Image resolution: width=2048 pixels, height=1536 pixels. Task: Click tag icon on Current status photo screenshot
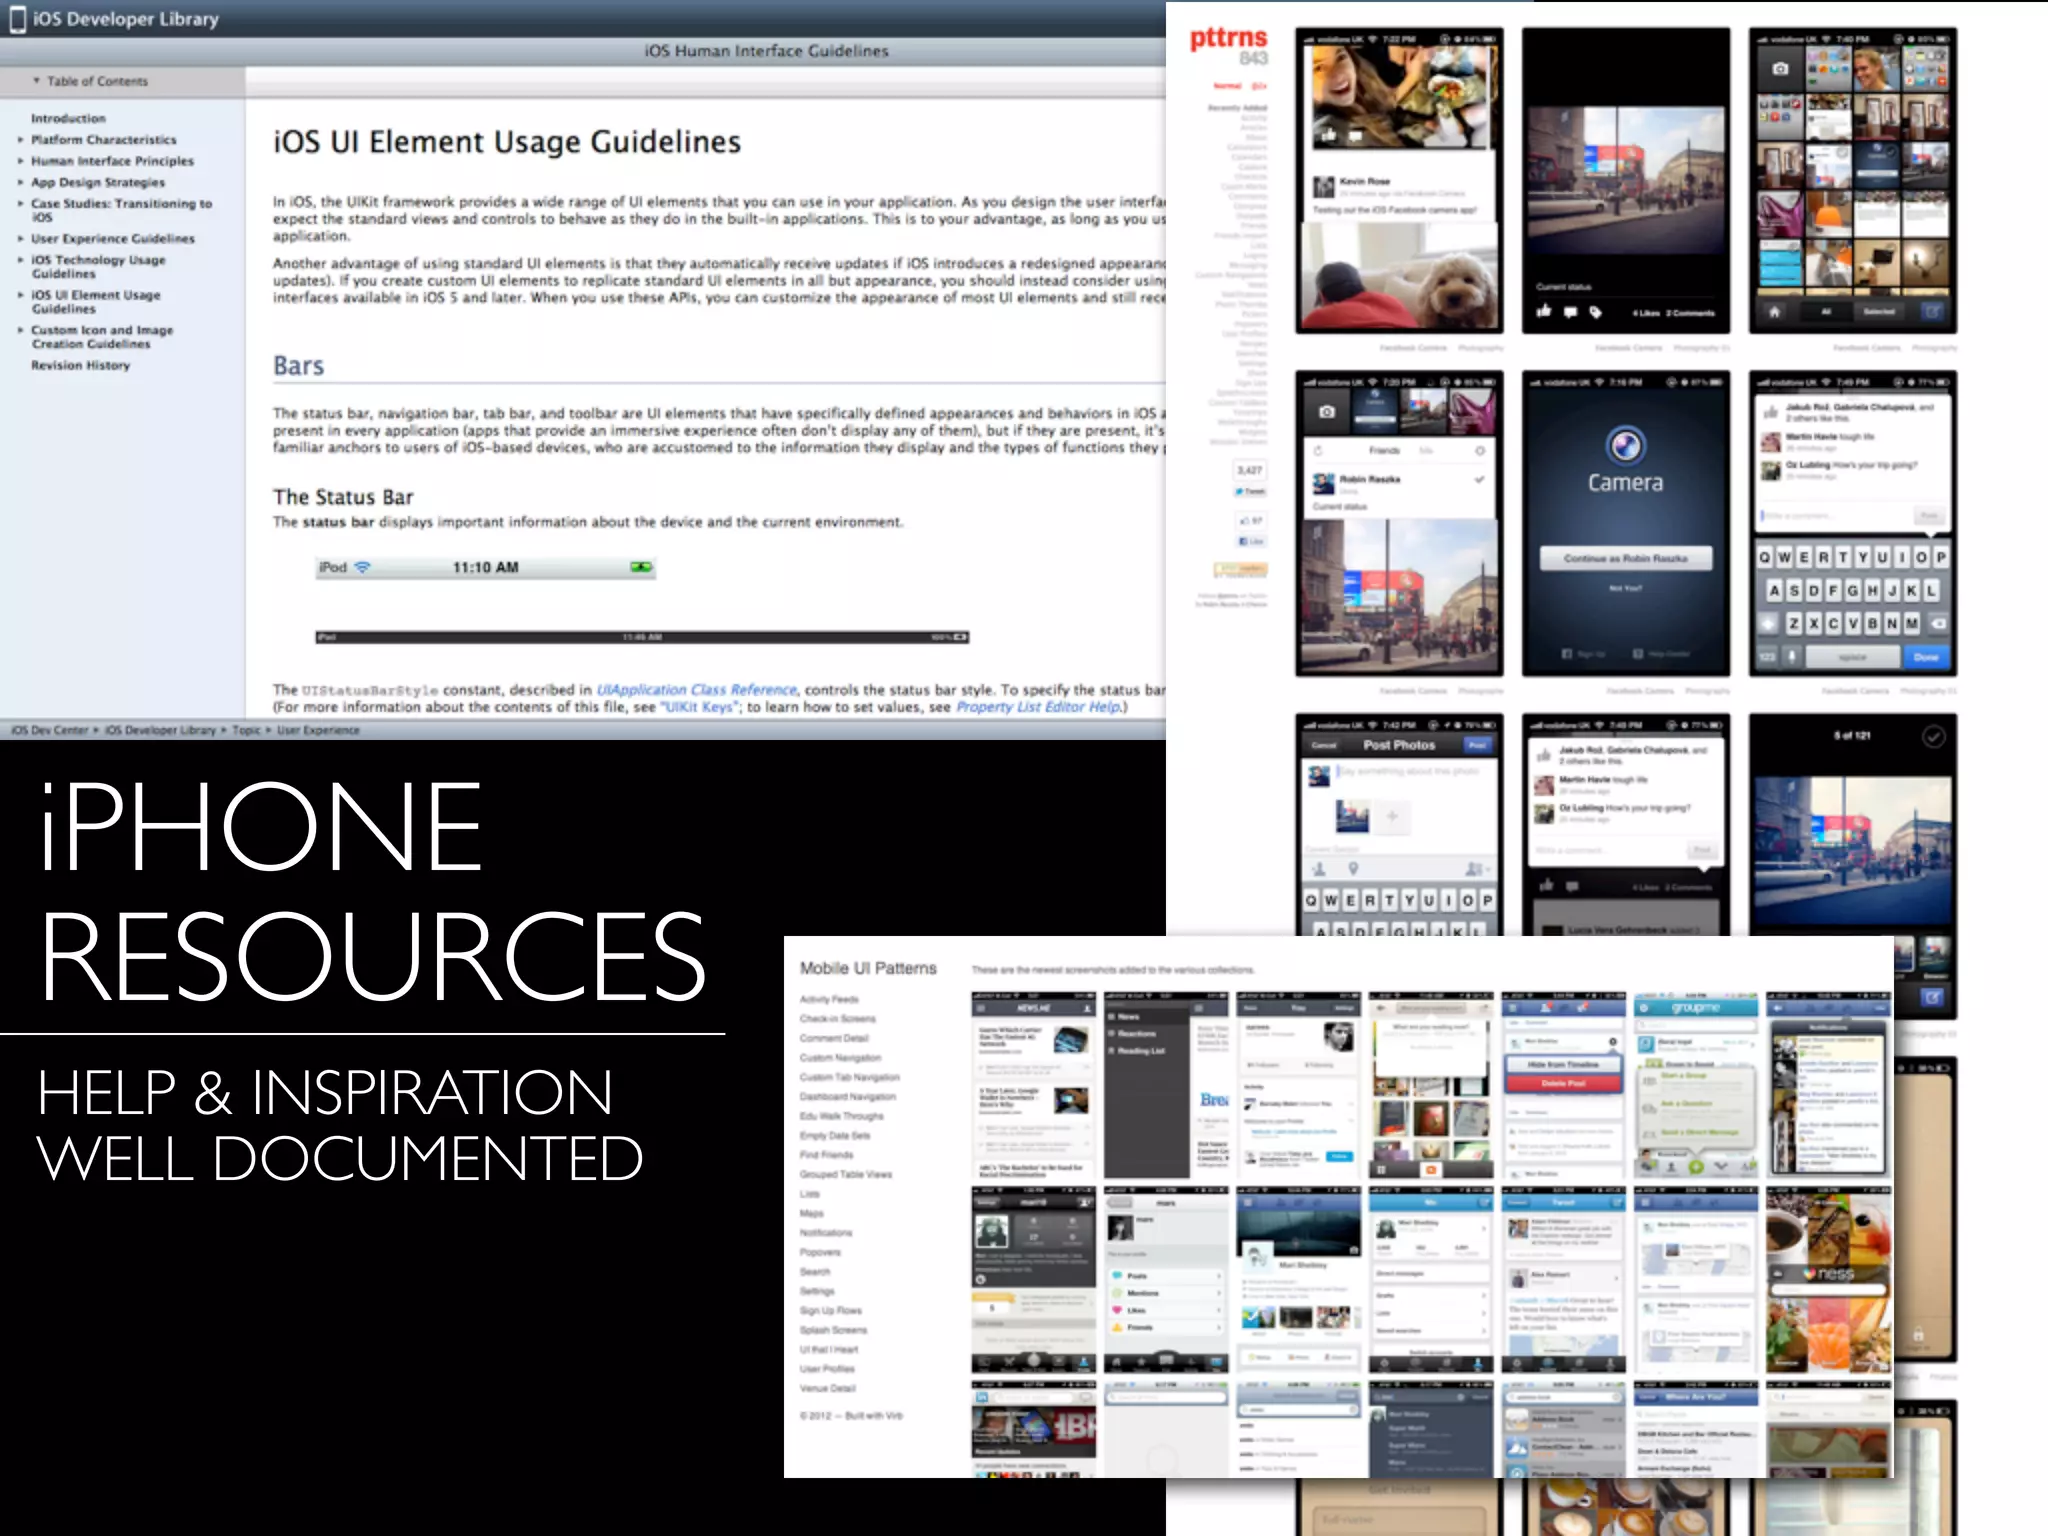(1596, 312)
